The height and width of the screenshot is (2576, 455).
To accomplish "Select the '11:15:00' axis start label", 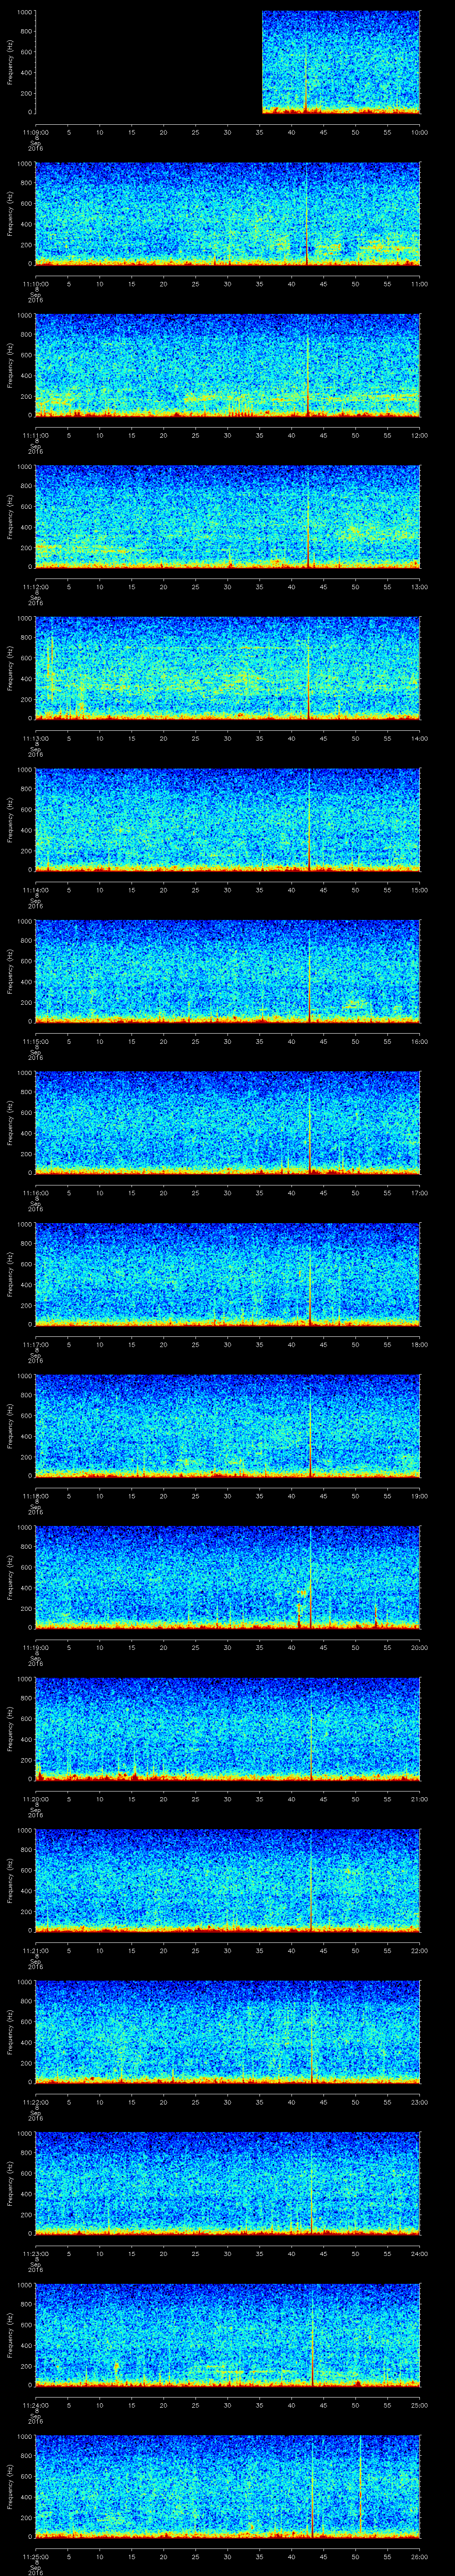I will tap(36, 1041).
